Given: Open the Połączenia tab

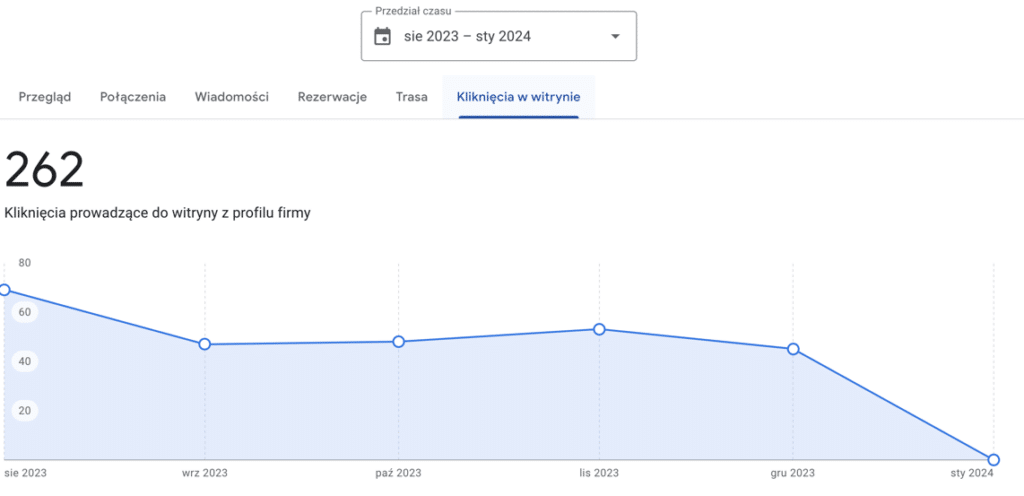Looking at the screenshot, I should coord(133,97).
